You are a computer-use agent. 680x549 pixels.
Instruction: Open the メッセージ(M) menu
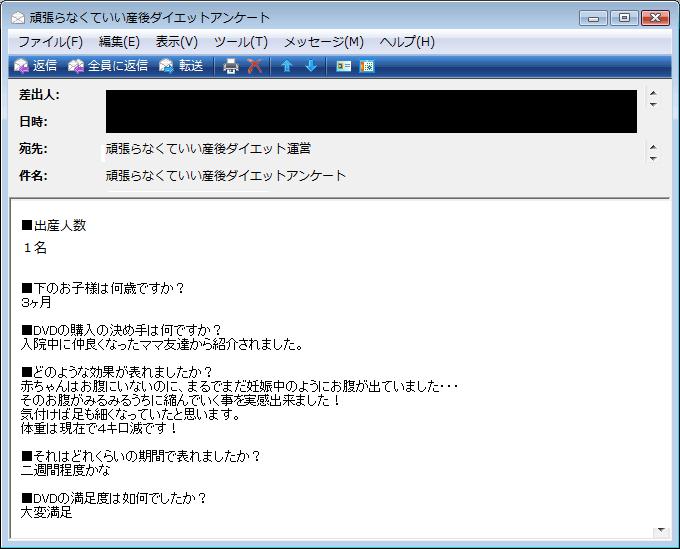pos(324,42)
